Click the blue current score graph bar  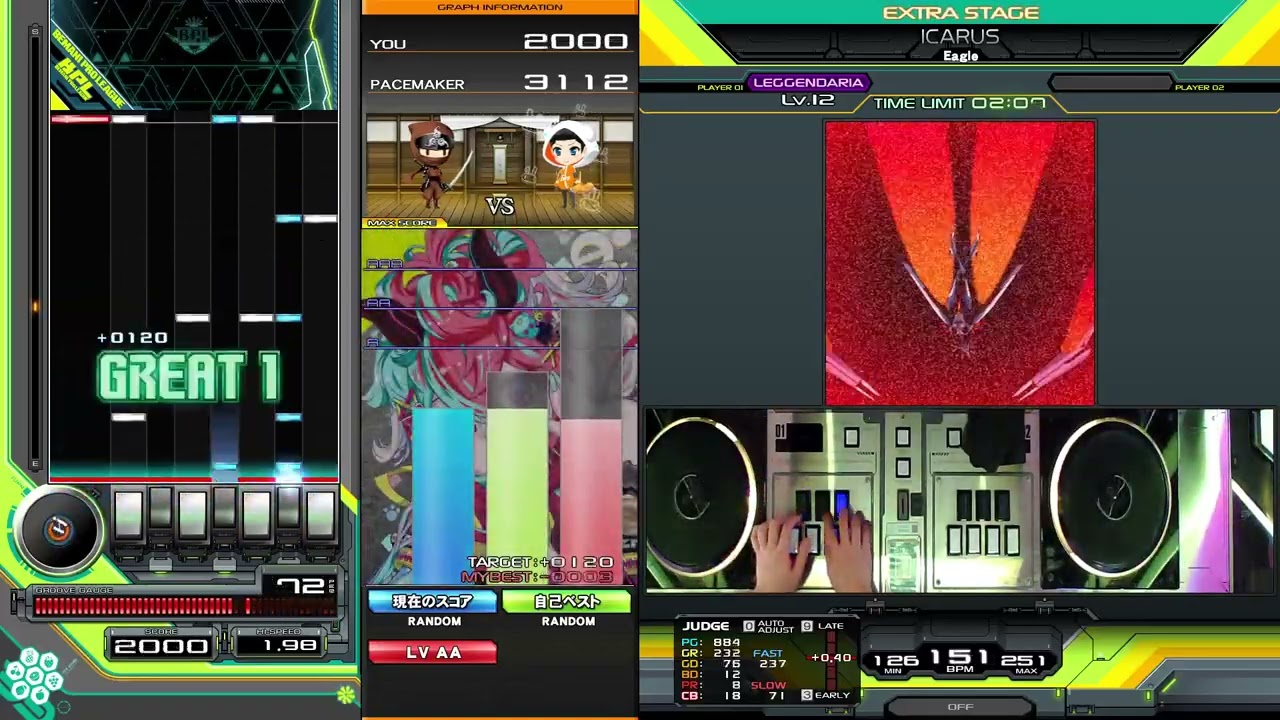point(444,496)
